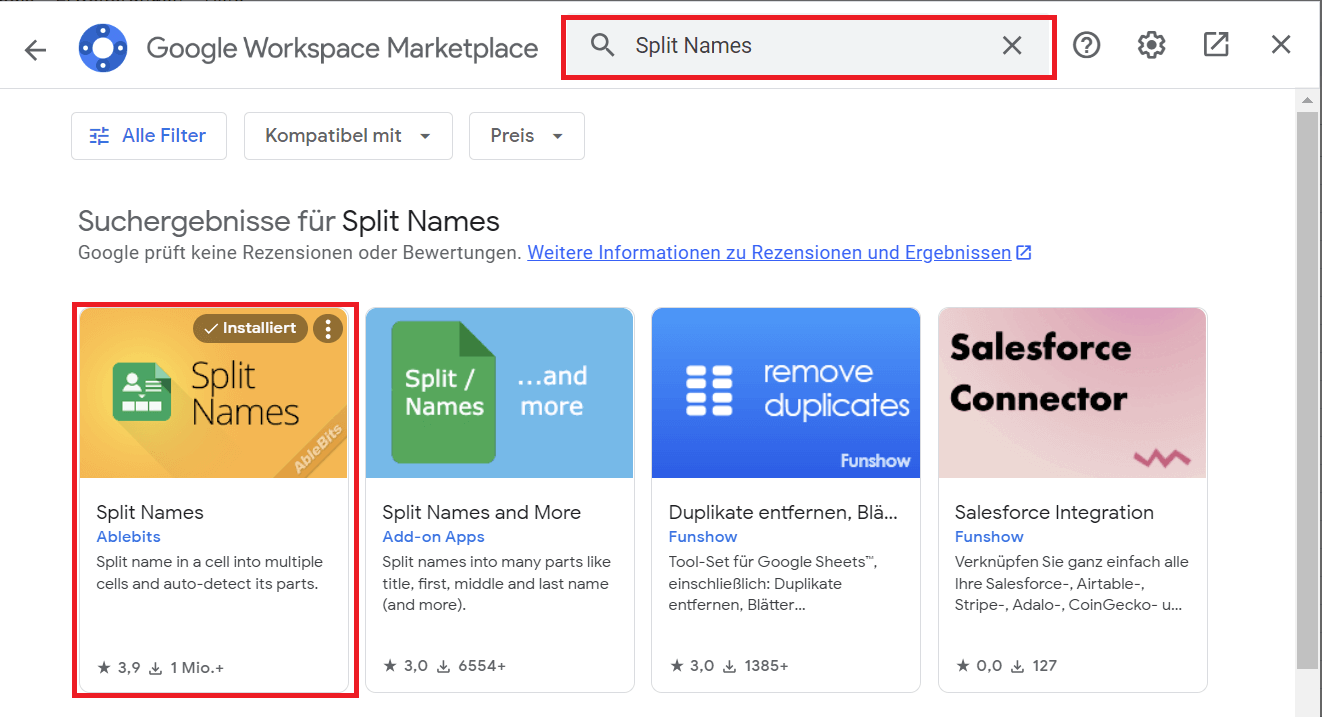Open Weitere Informationen zu Rezensionen link
Screen dimensions: 1322x717
tap(769, 253)
